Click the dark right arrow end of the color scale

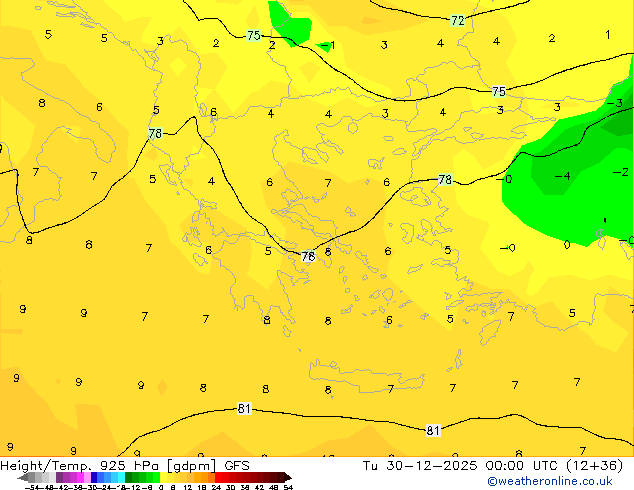(287, 477)
